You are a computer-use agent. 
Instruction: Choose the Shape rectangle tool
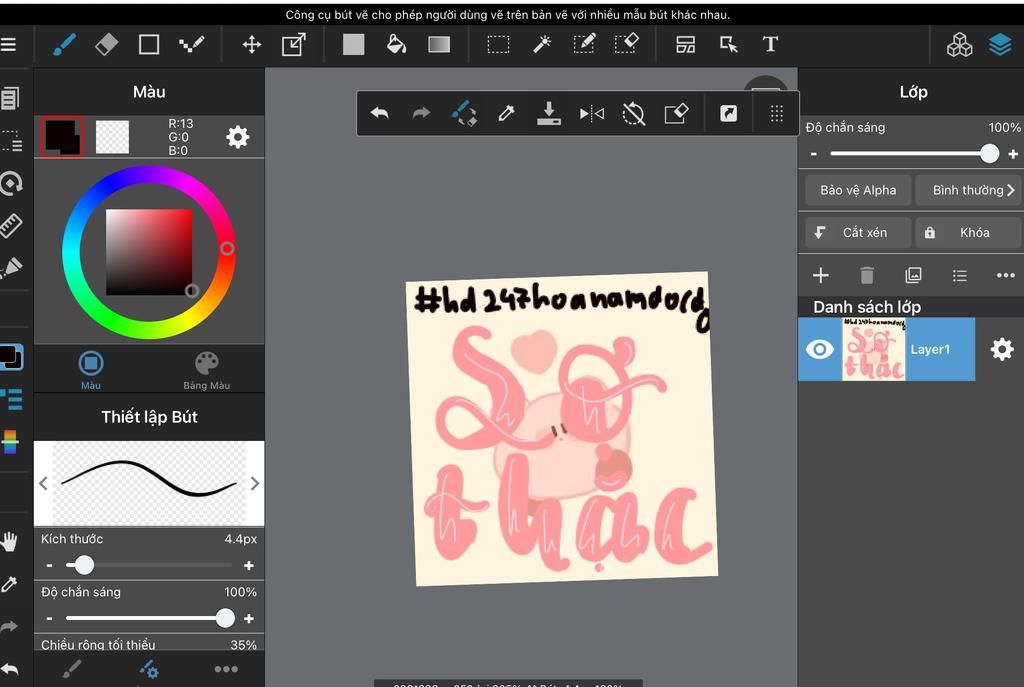point(149,44)
